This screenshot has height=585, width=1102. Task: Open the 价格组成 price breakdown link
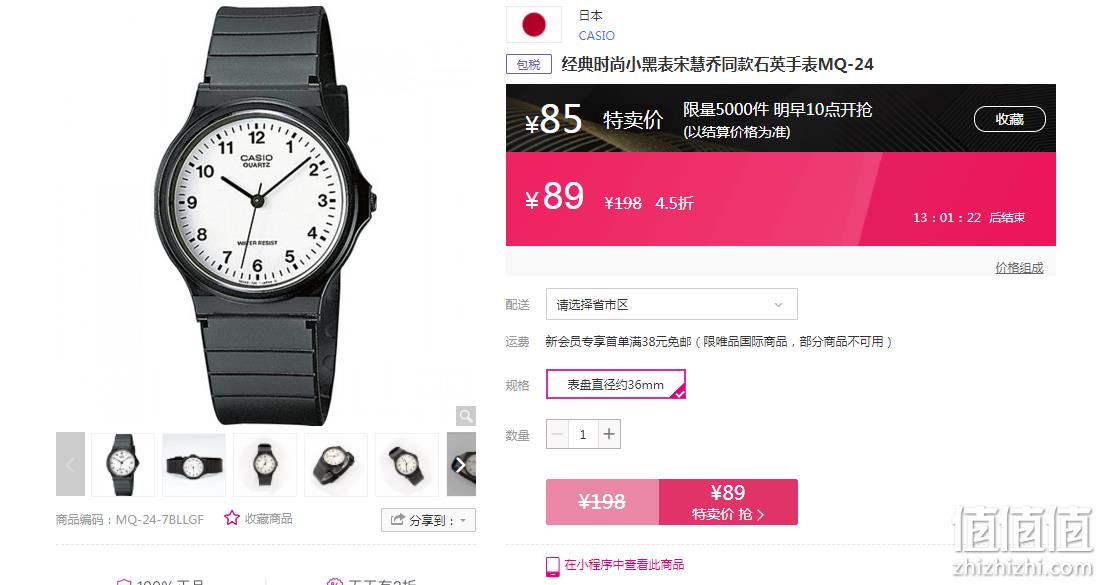click(x=1019, y=267)
